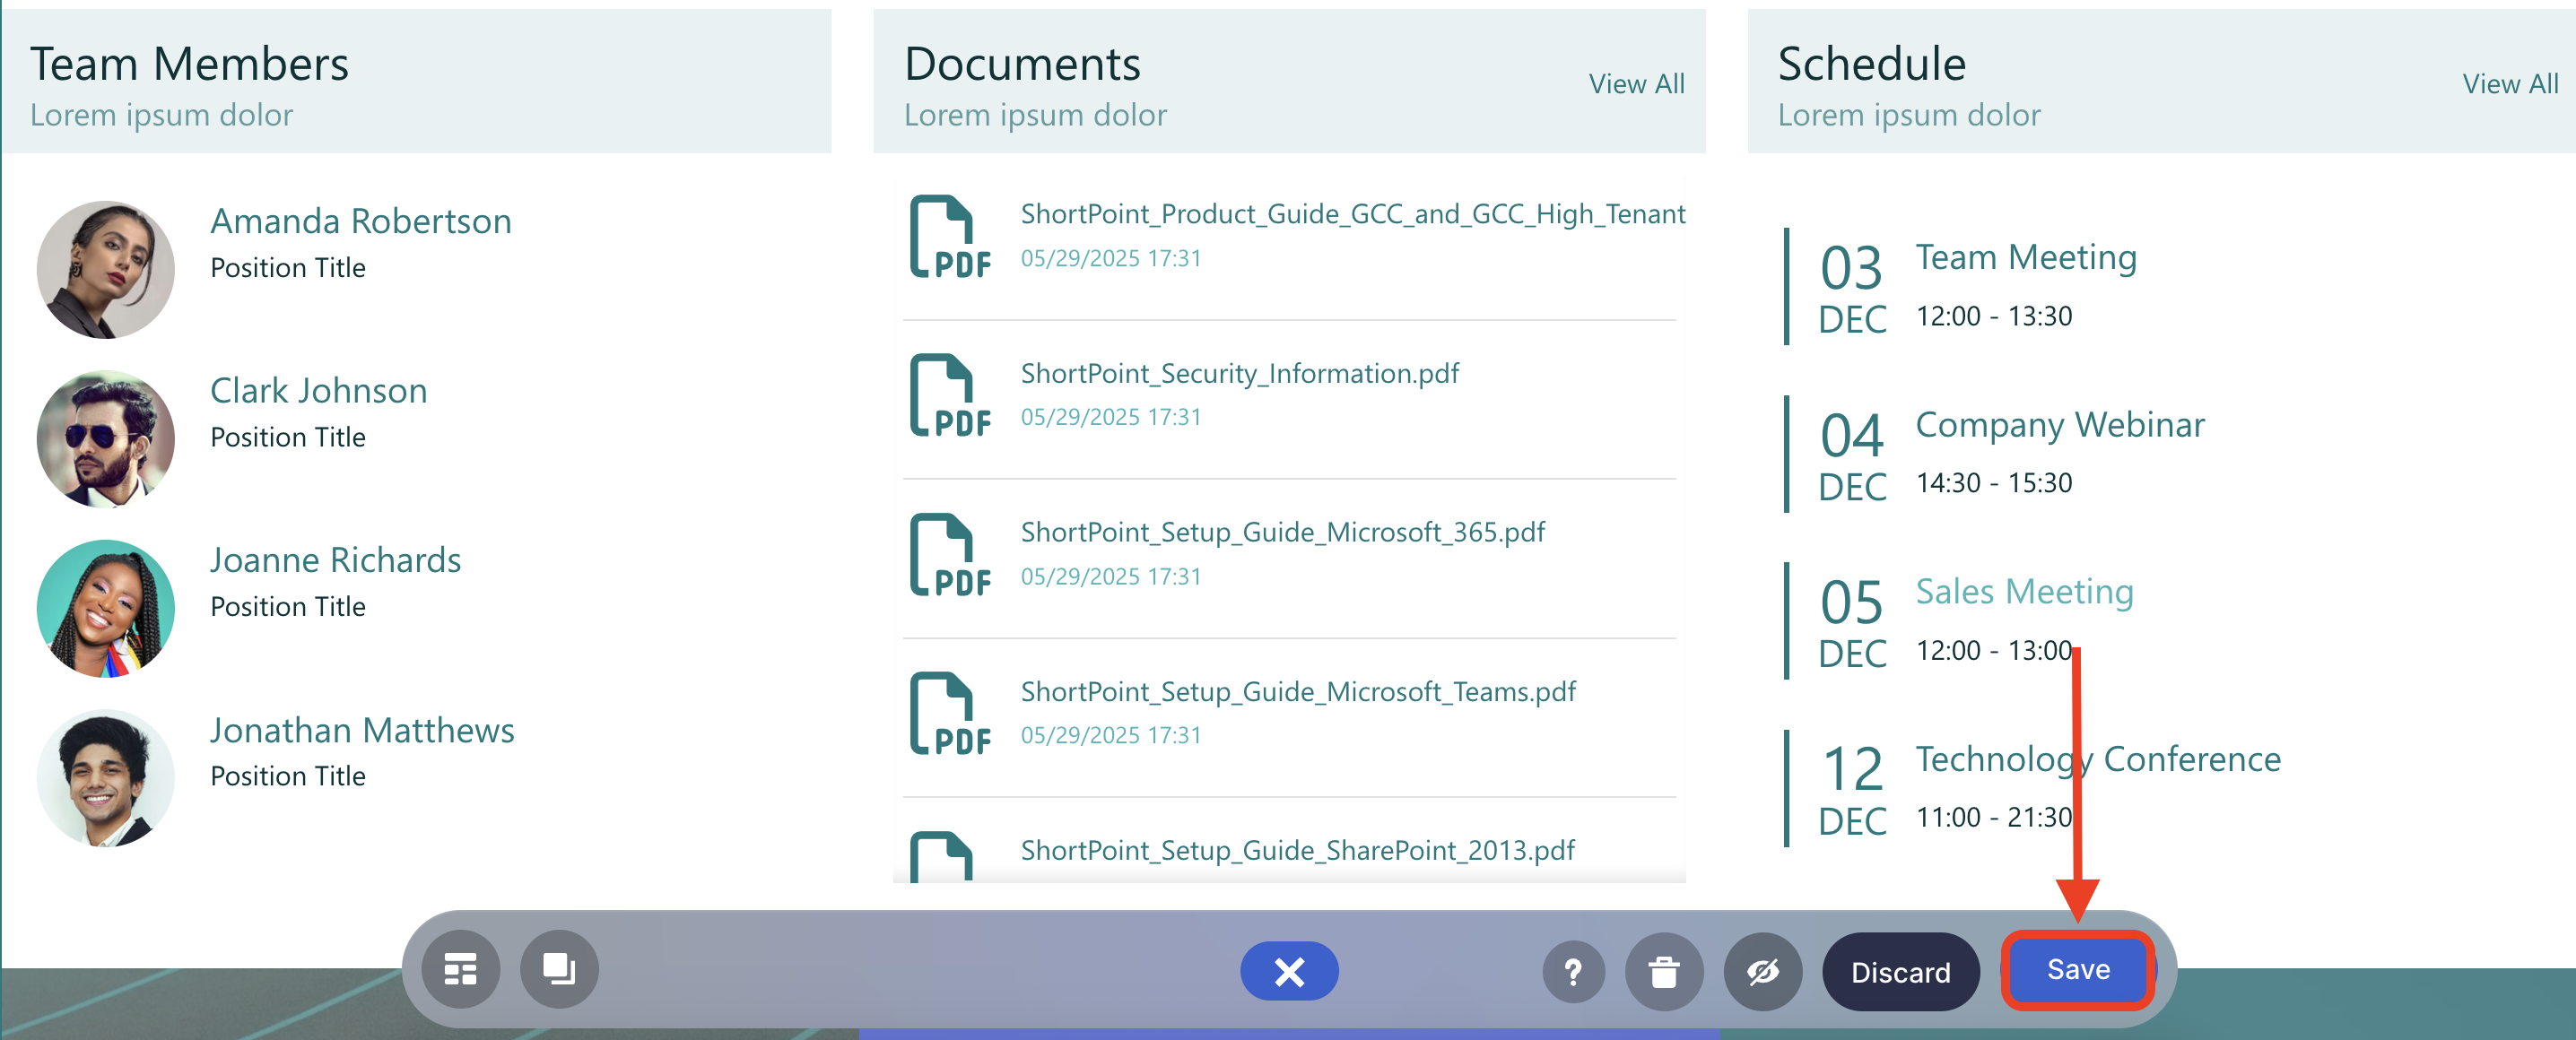Select Joanne Richards' avatar image
This screenshot has height=1040, width=2576.
(105, 608)
